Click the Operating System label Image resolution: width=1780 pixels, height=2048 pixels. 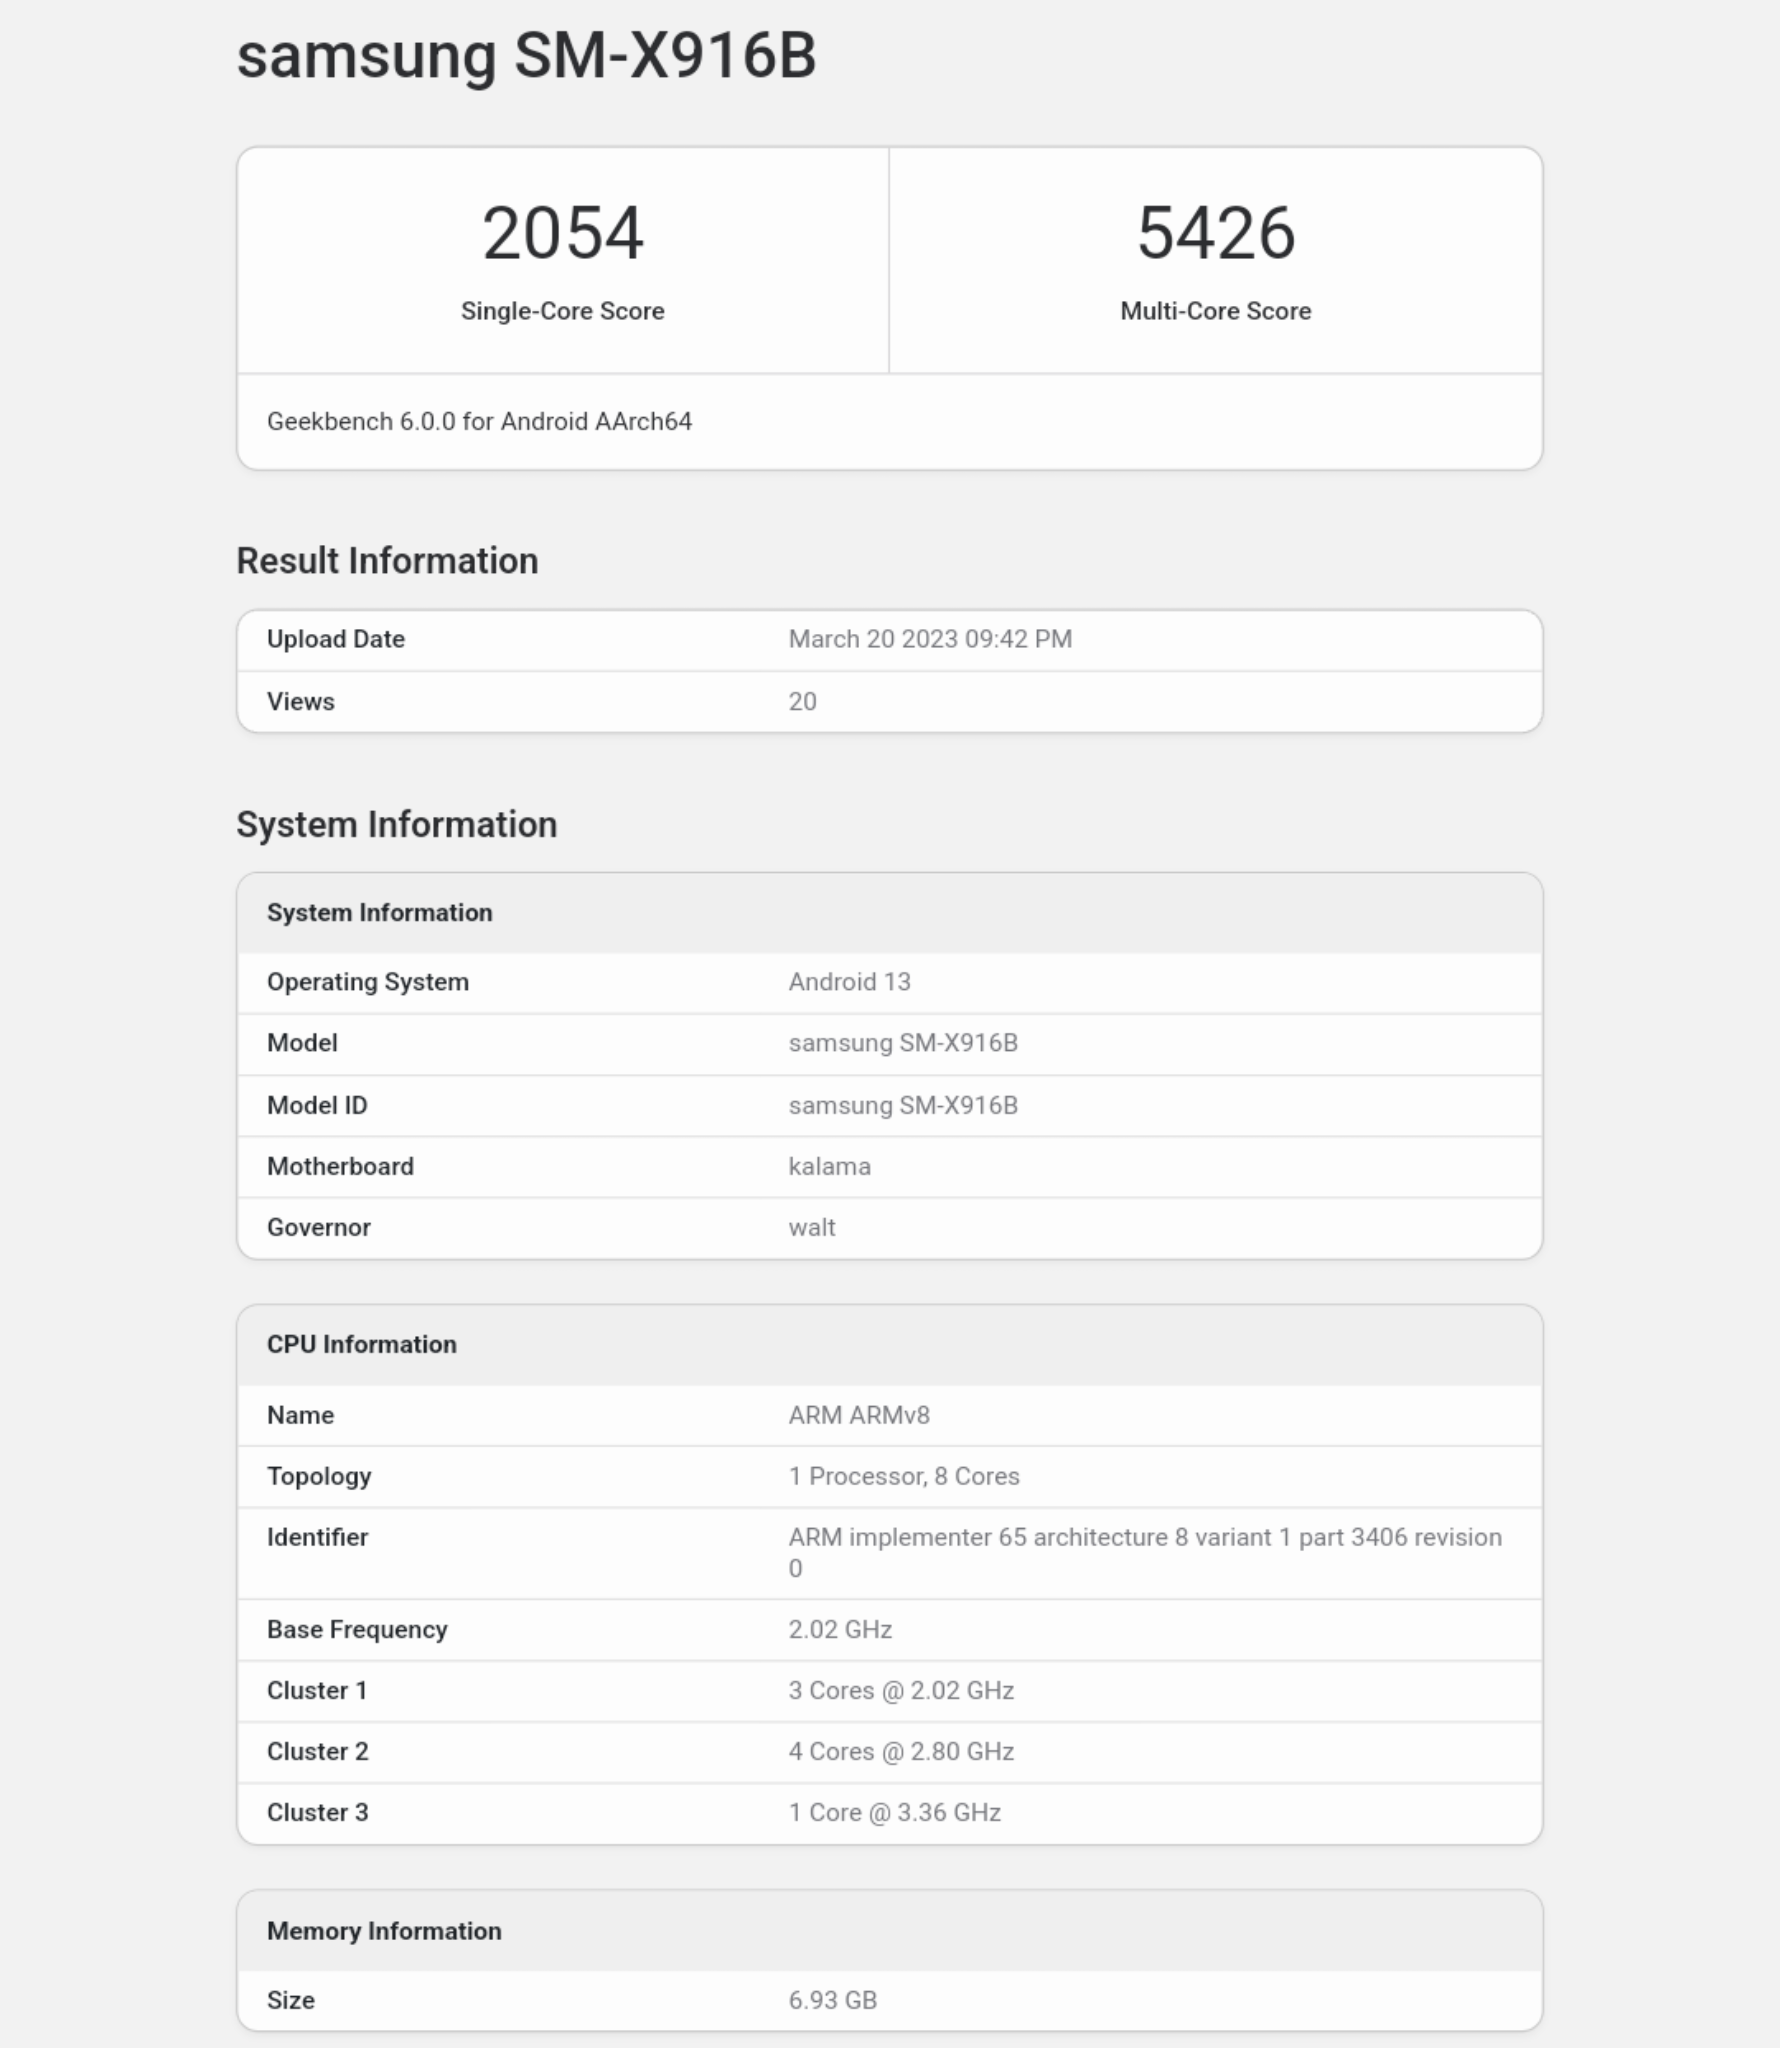(368, 982)
